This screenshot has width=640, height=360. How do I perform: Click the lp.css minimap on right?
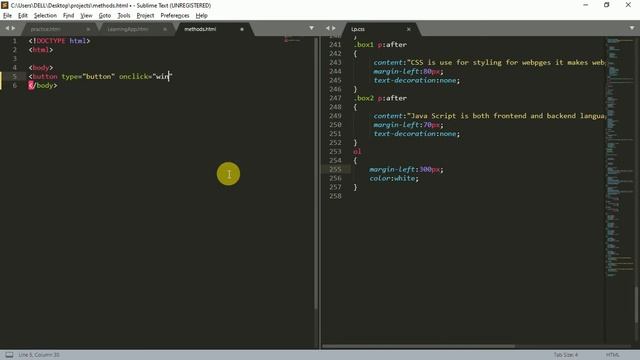(620, 157)
